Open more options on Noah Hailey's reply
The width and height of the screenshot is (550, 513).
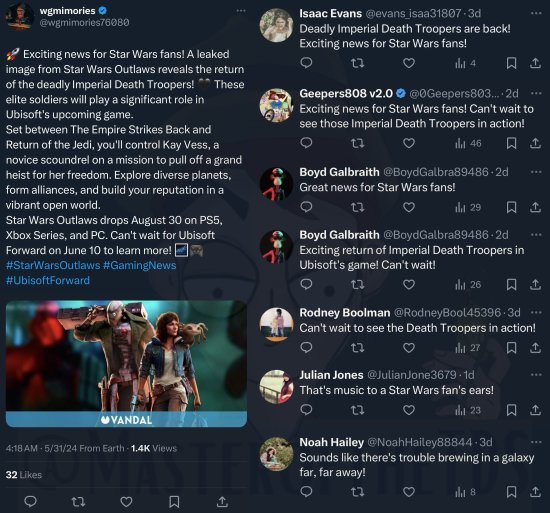click(536, 442)
